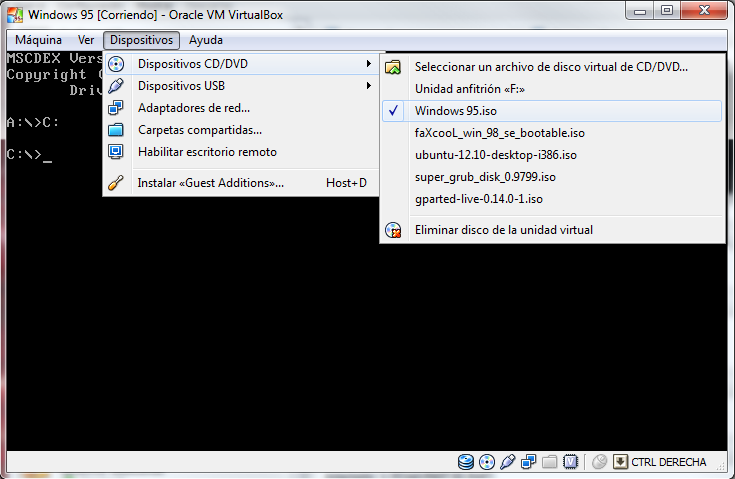735x479 pixels.
Task: Click the network adapters icon in menu
Action: (116, 108)
